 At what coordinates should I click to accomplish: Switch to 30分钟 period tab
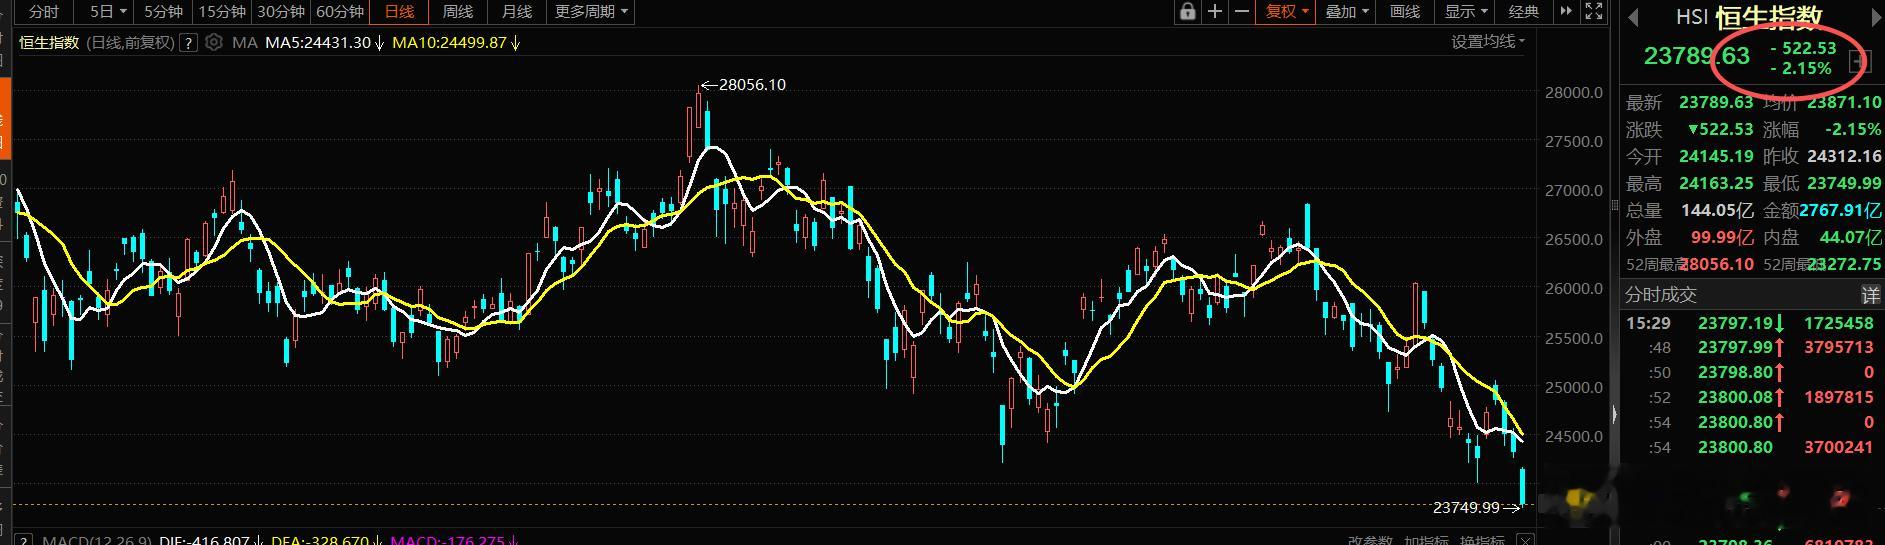(x=281, y=12)
